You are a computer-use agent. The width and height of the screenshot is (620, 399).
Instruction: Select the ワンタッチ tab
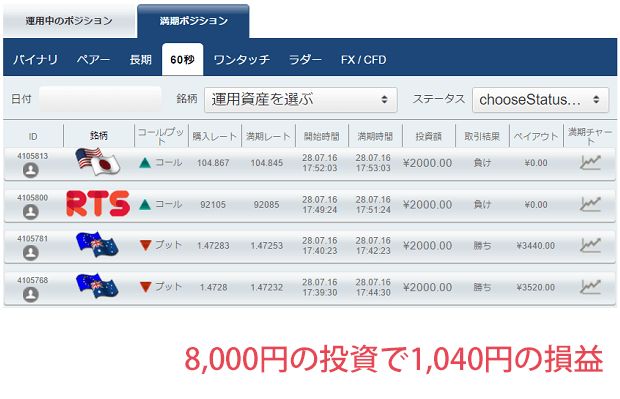pyautogui.click(x=242, y=60)
